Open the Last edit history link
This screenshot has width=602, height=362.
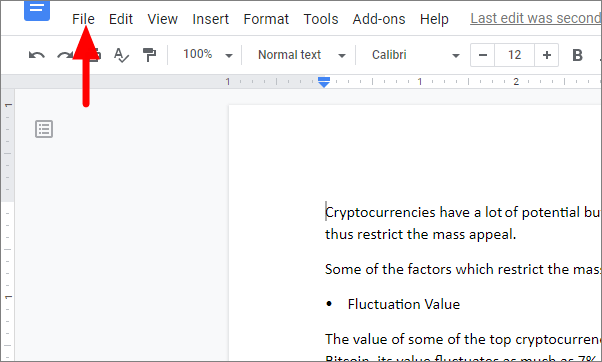click(536, 18)
